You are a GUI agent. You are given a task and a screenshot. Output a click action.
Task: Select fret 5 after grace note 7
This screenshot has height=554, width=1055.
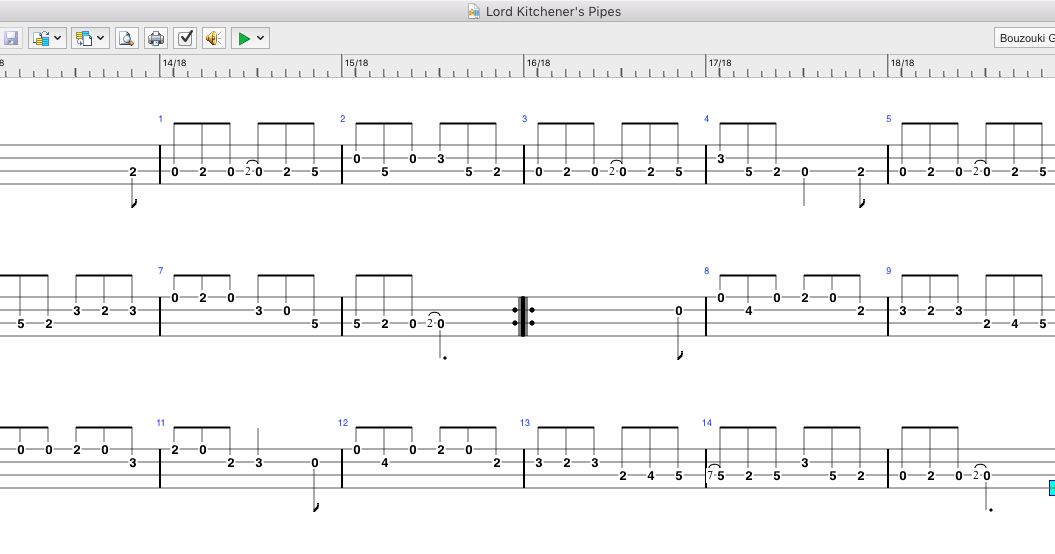click(721, 476)
